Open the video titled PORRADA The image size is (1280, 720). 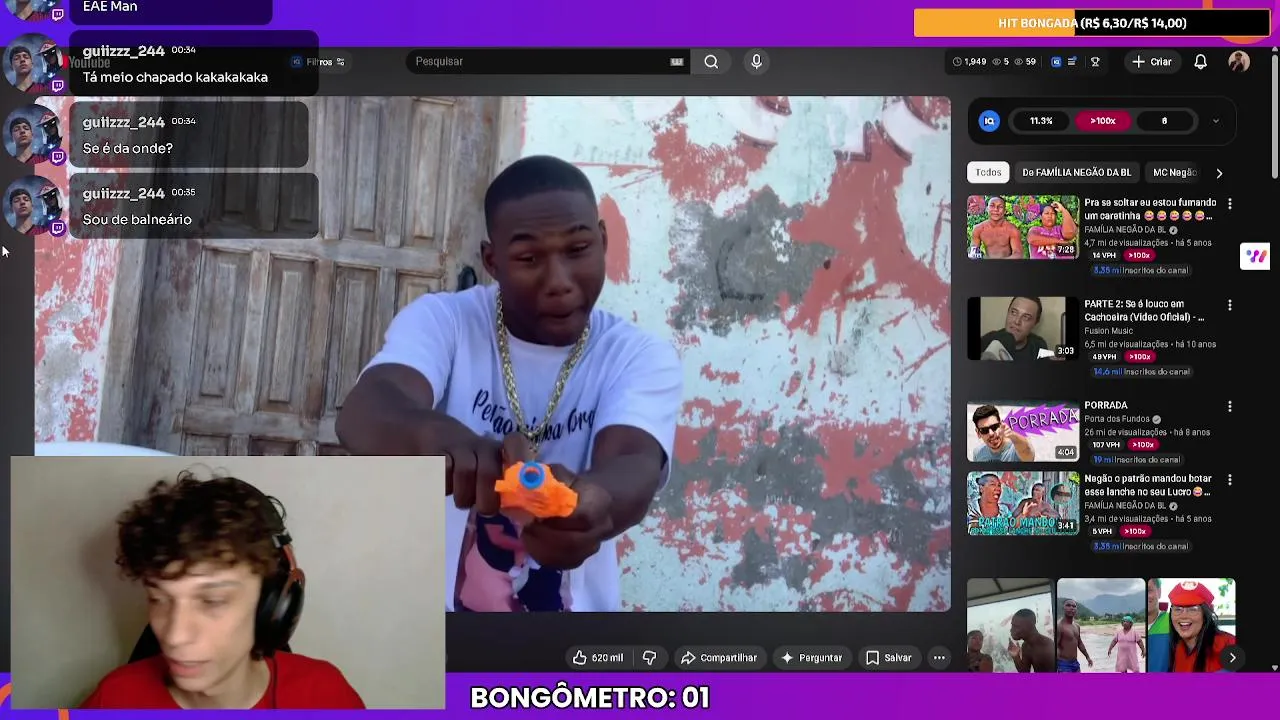[x=1106, y=405]
